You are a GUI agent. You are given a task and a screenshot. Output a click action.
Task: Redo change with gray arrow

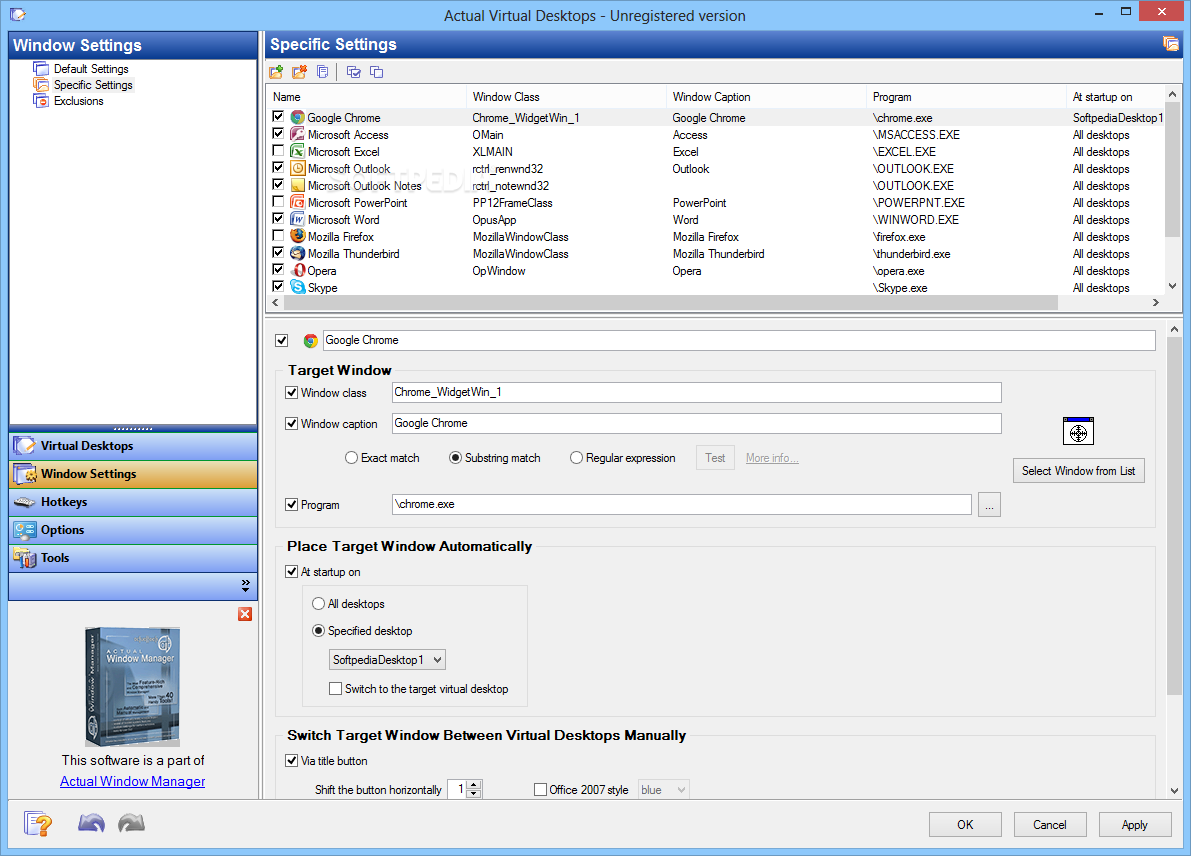pyautogui.click(x=131, y=823)
